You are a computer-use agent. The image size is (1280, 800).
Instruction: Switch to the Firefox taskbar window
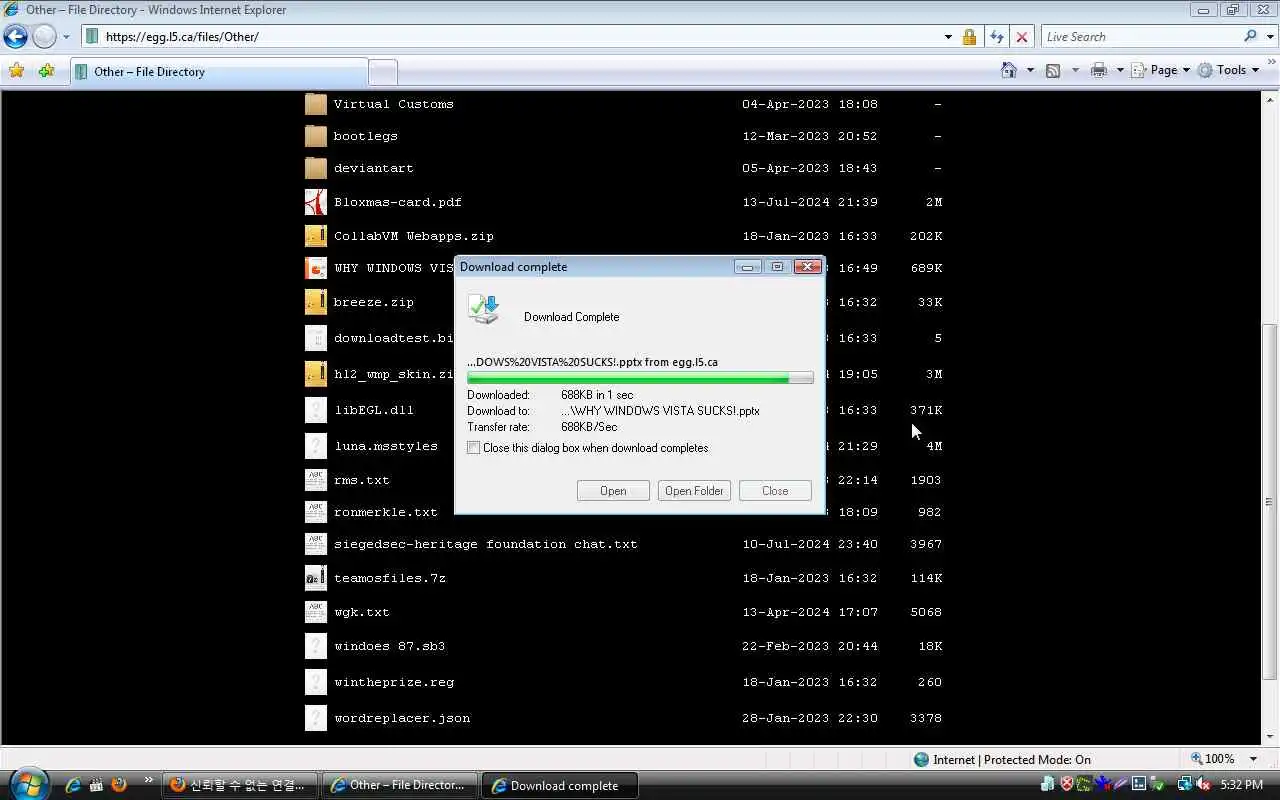pyautogui.click(x=240, y=785)
